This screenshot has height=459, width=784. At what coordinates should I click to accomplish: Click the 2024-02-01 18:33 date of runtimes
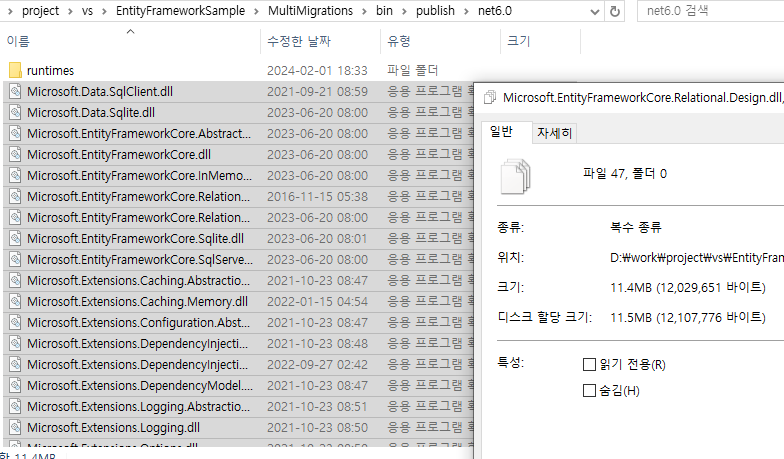point(317,70)
